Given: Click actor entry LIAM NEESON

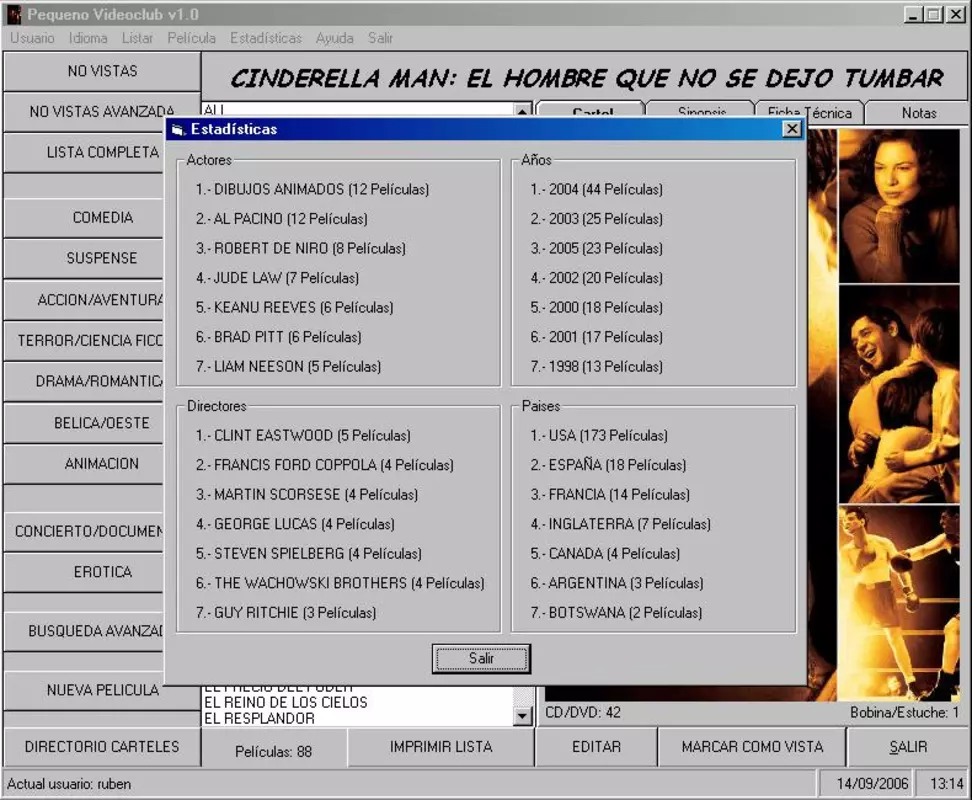Looking at the screenshot, I should (288, 366).
